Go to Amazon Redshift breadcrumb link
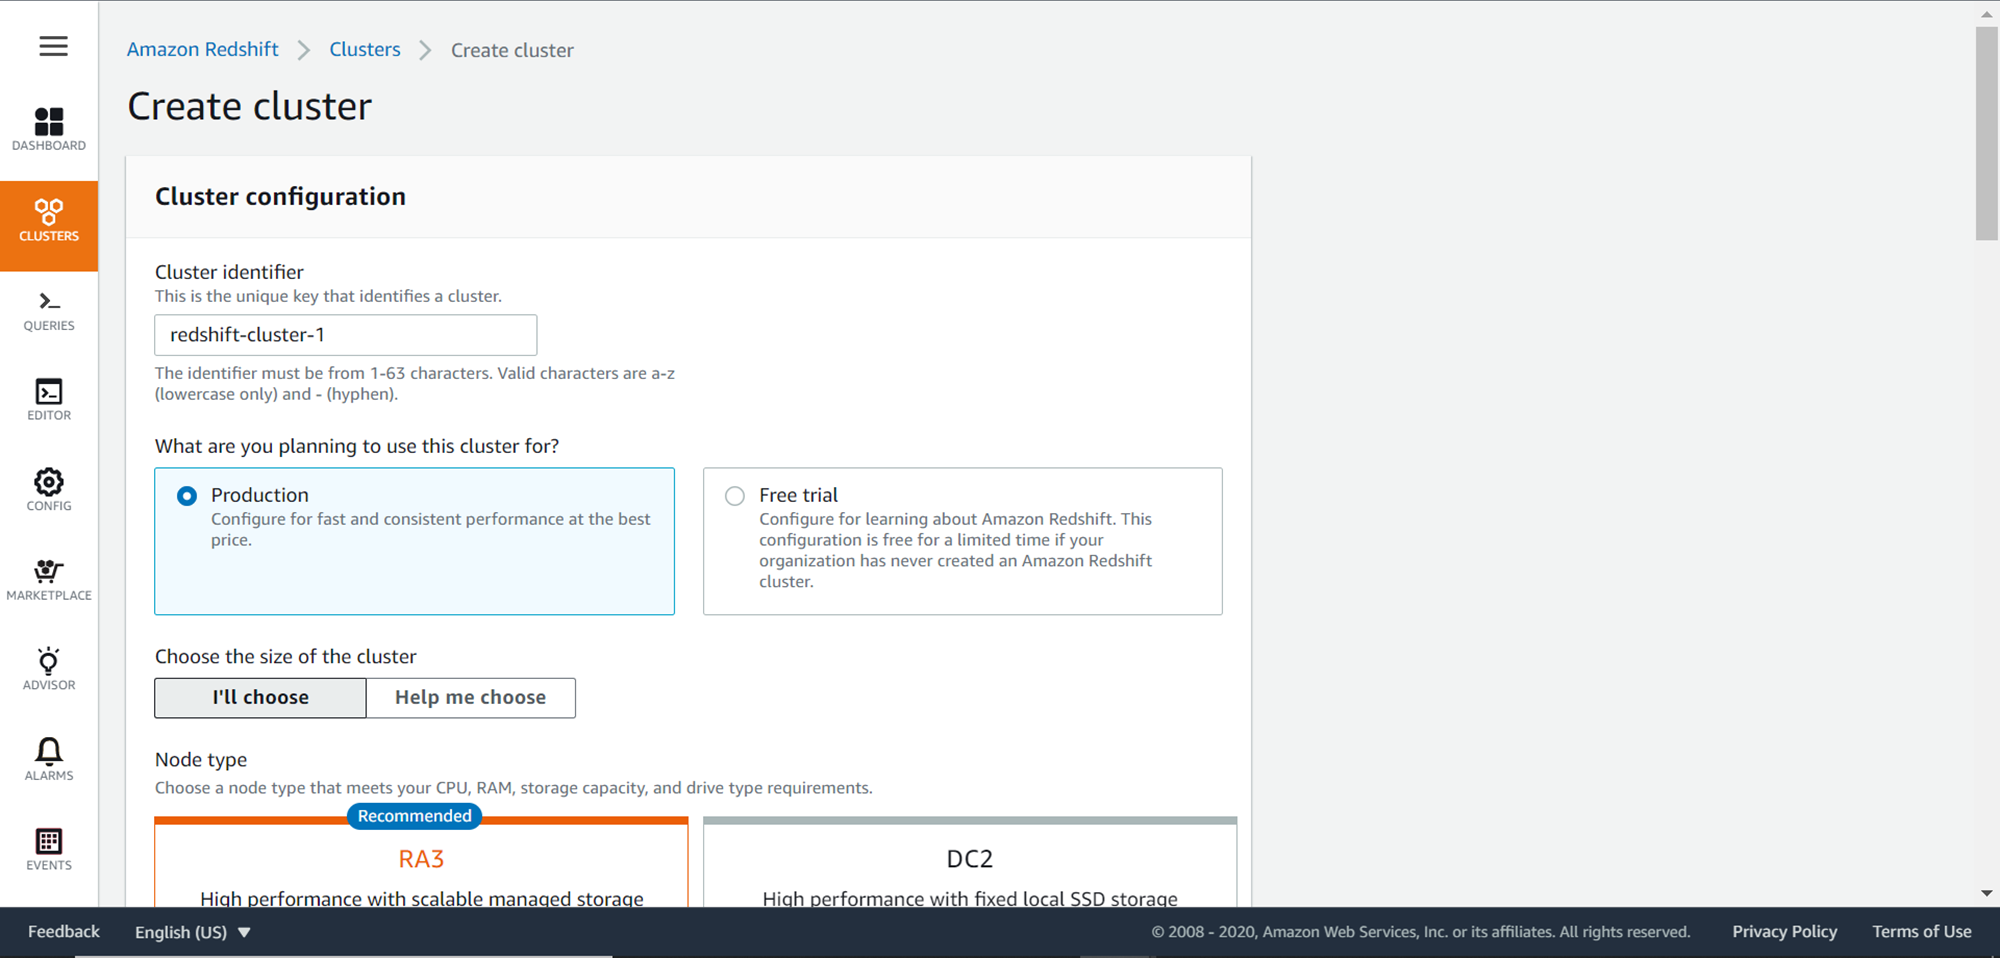This screenshot has width=2000, height=958. point(203,49)
